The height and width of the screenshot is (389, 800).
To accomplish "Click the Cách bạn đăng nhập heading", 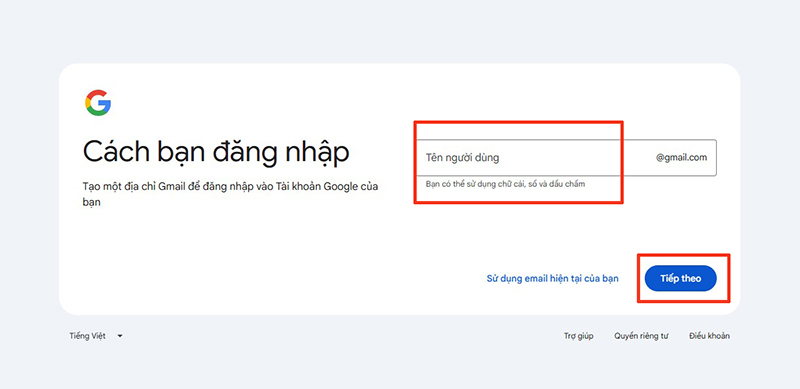I will point(216,152).
